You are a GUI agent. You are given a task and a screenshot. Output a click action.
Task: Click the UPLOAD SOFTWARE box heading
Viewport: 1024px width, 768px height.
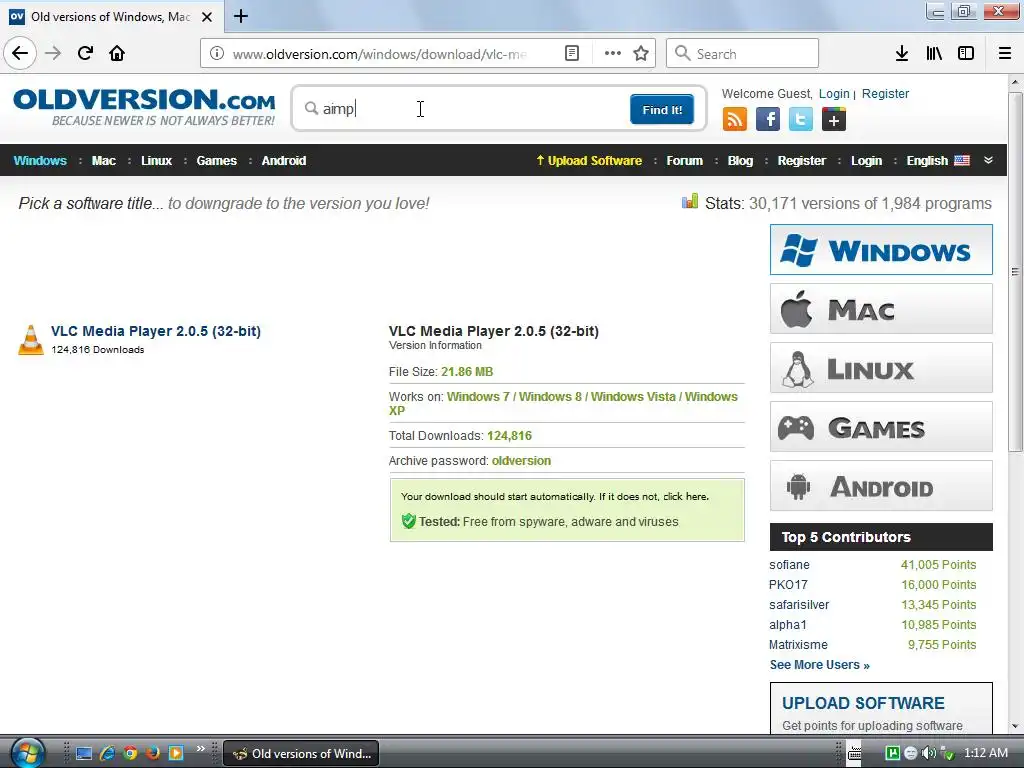tap(863, 703)
